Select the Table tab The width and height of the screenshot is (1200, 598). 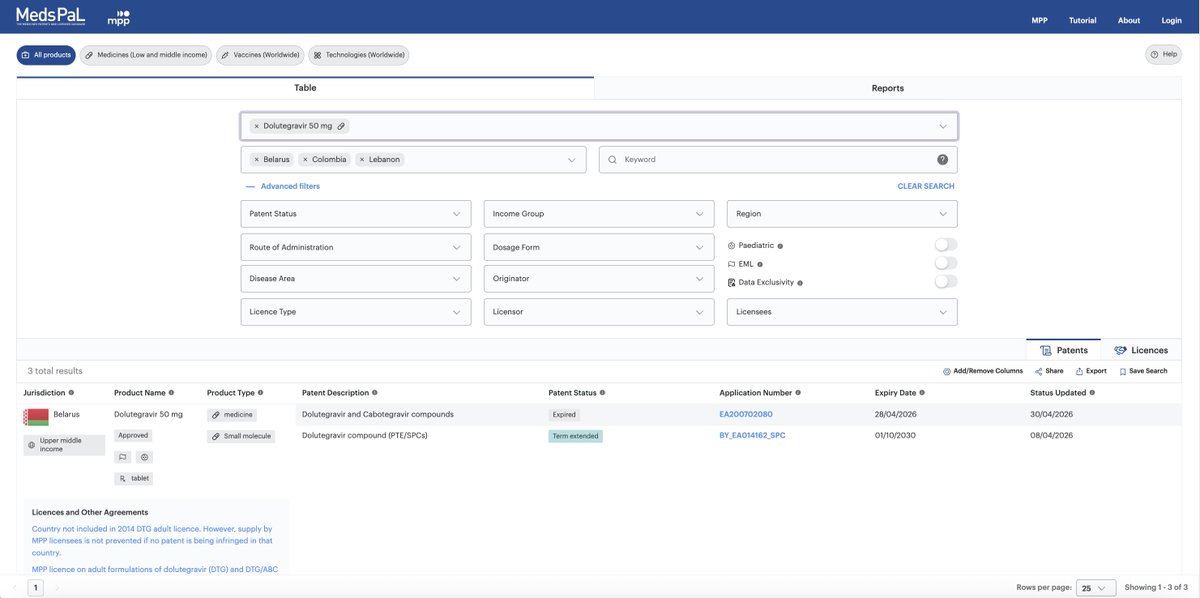tap(305, 88)
